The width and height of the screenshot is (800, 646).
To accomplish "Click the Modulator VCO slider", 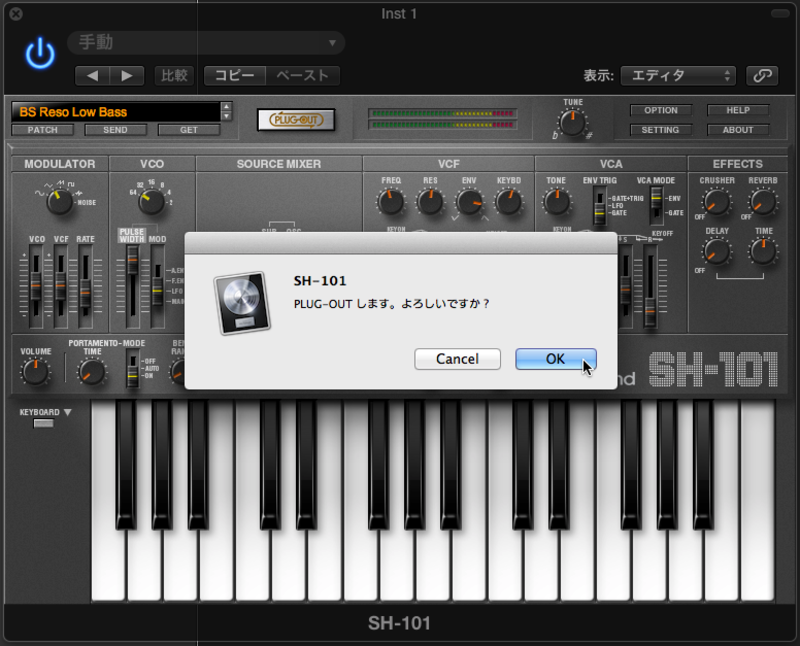I will coord(36,286).
